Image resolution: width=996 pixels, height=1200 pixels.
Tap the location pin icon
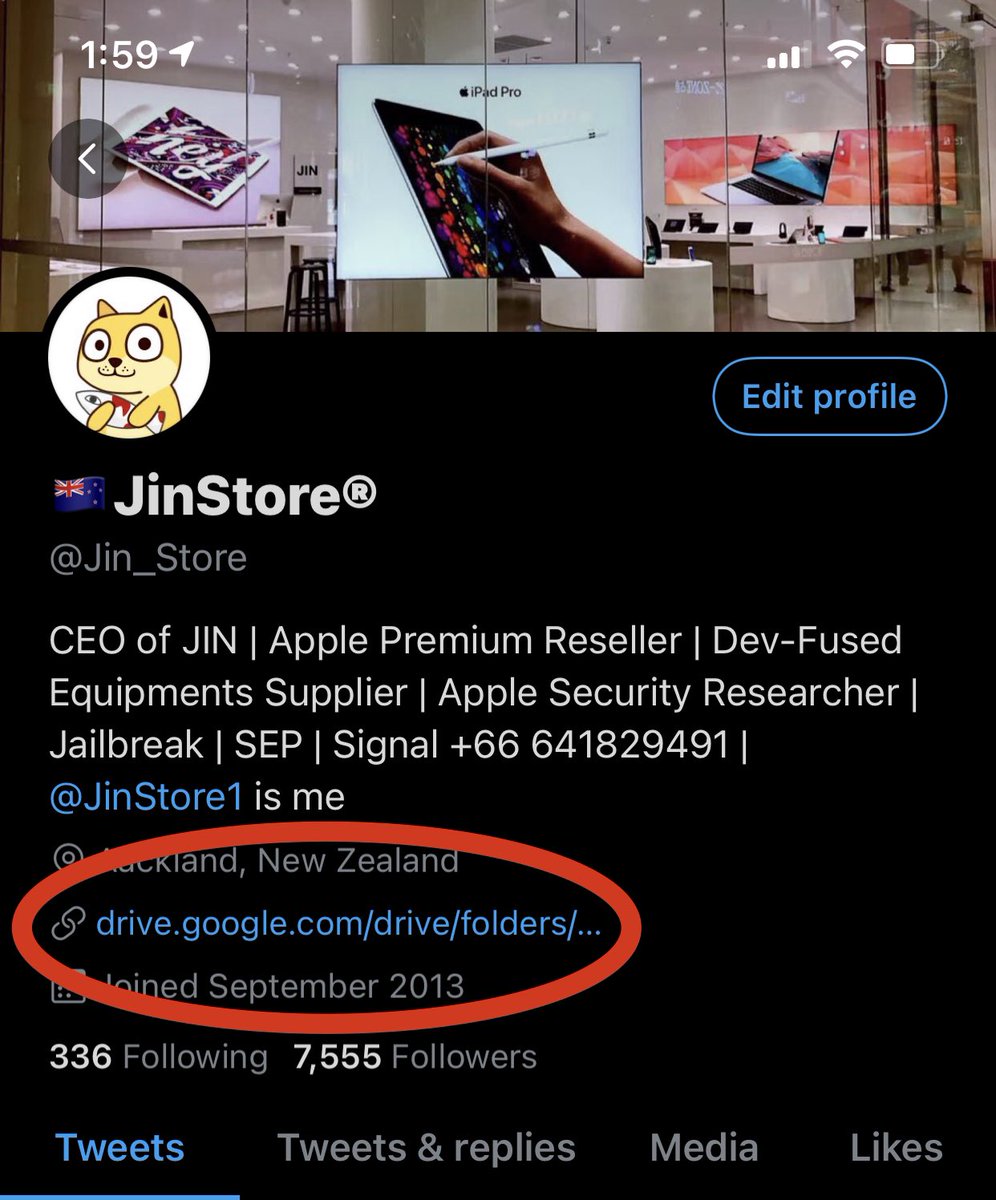(68, 860)
